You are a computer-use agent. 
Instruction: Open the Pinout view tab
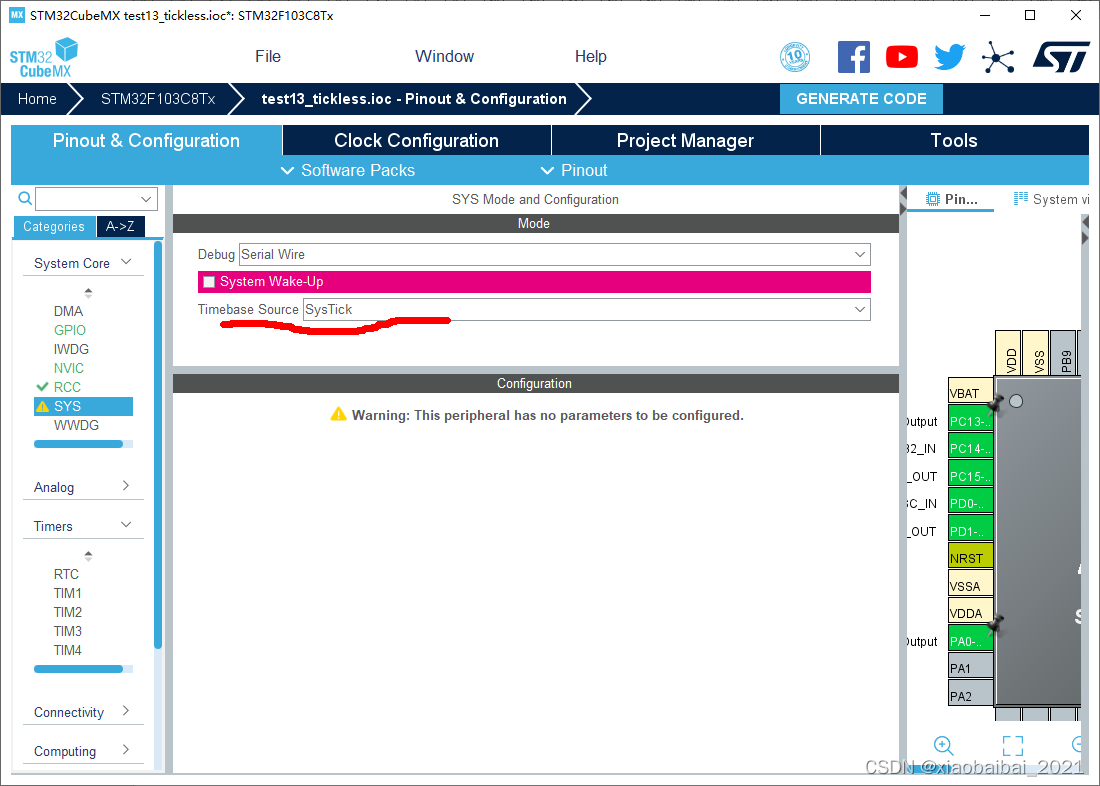(951, 199)
